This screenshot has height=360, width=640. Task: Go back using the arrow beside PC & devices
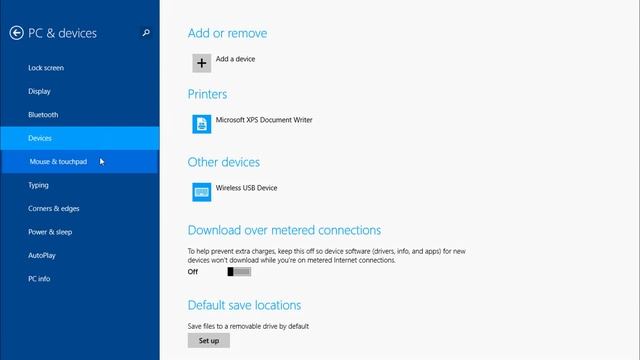[x=16, y=33]
